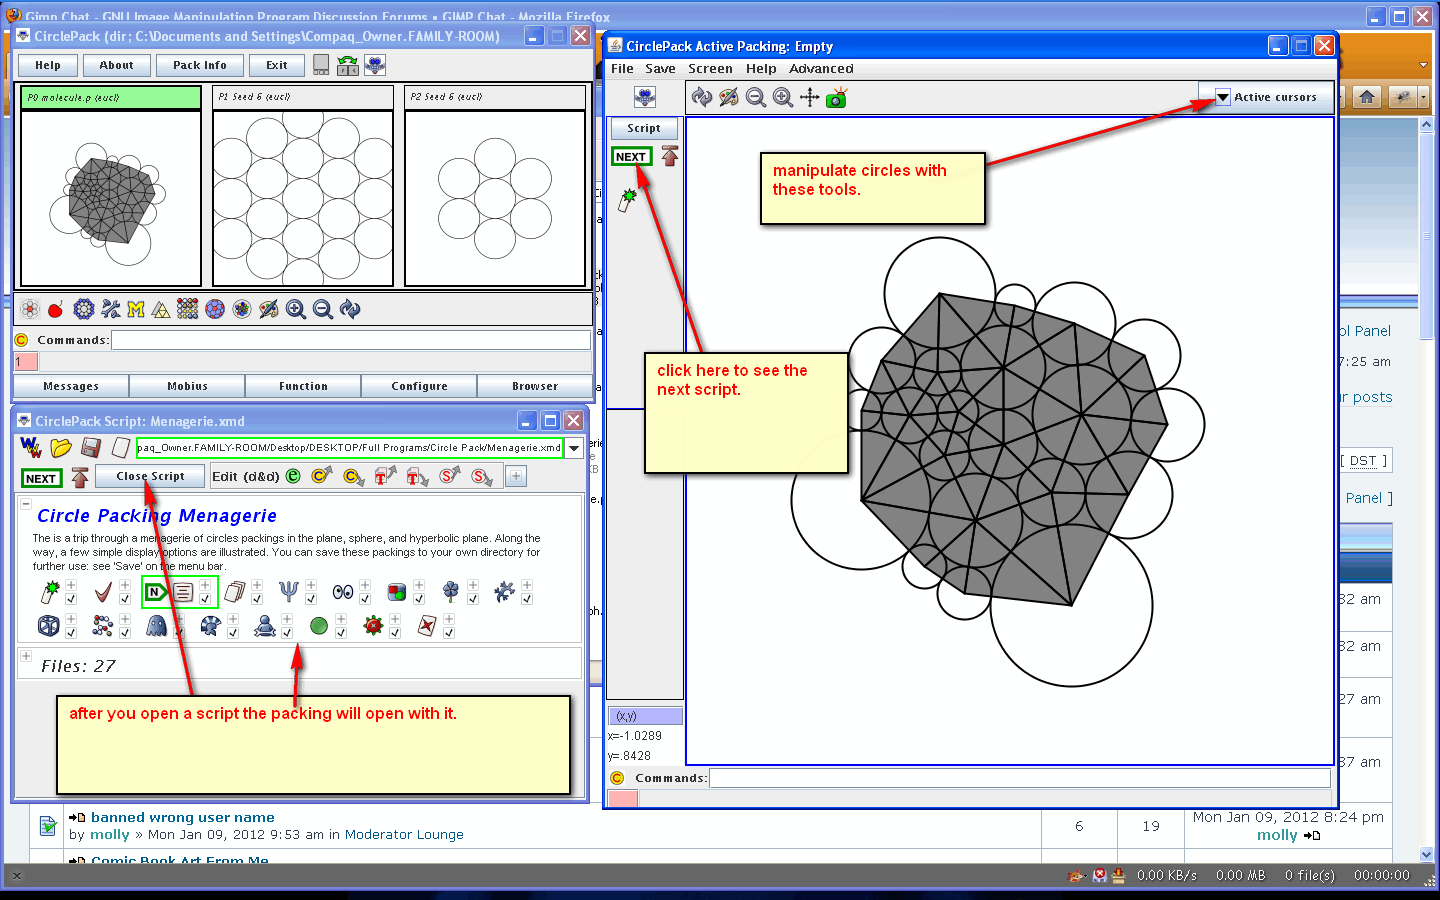This screenshot has height=900, width=1440.
Task: Select the P1 Seed 6 packing thumbnail
Action: (303, 186)
